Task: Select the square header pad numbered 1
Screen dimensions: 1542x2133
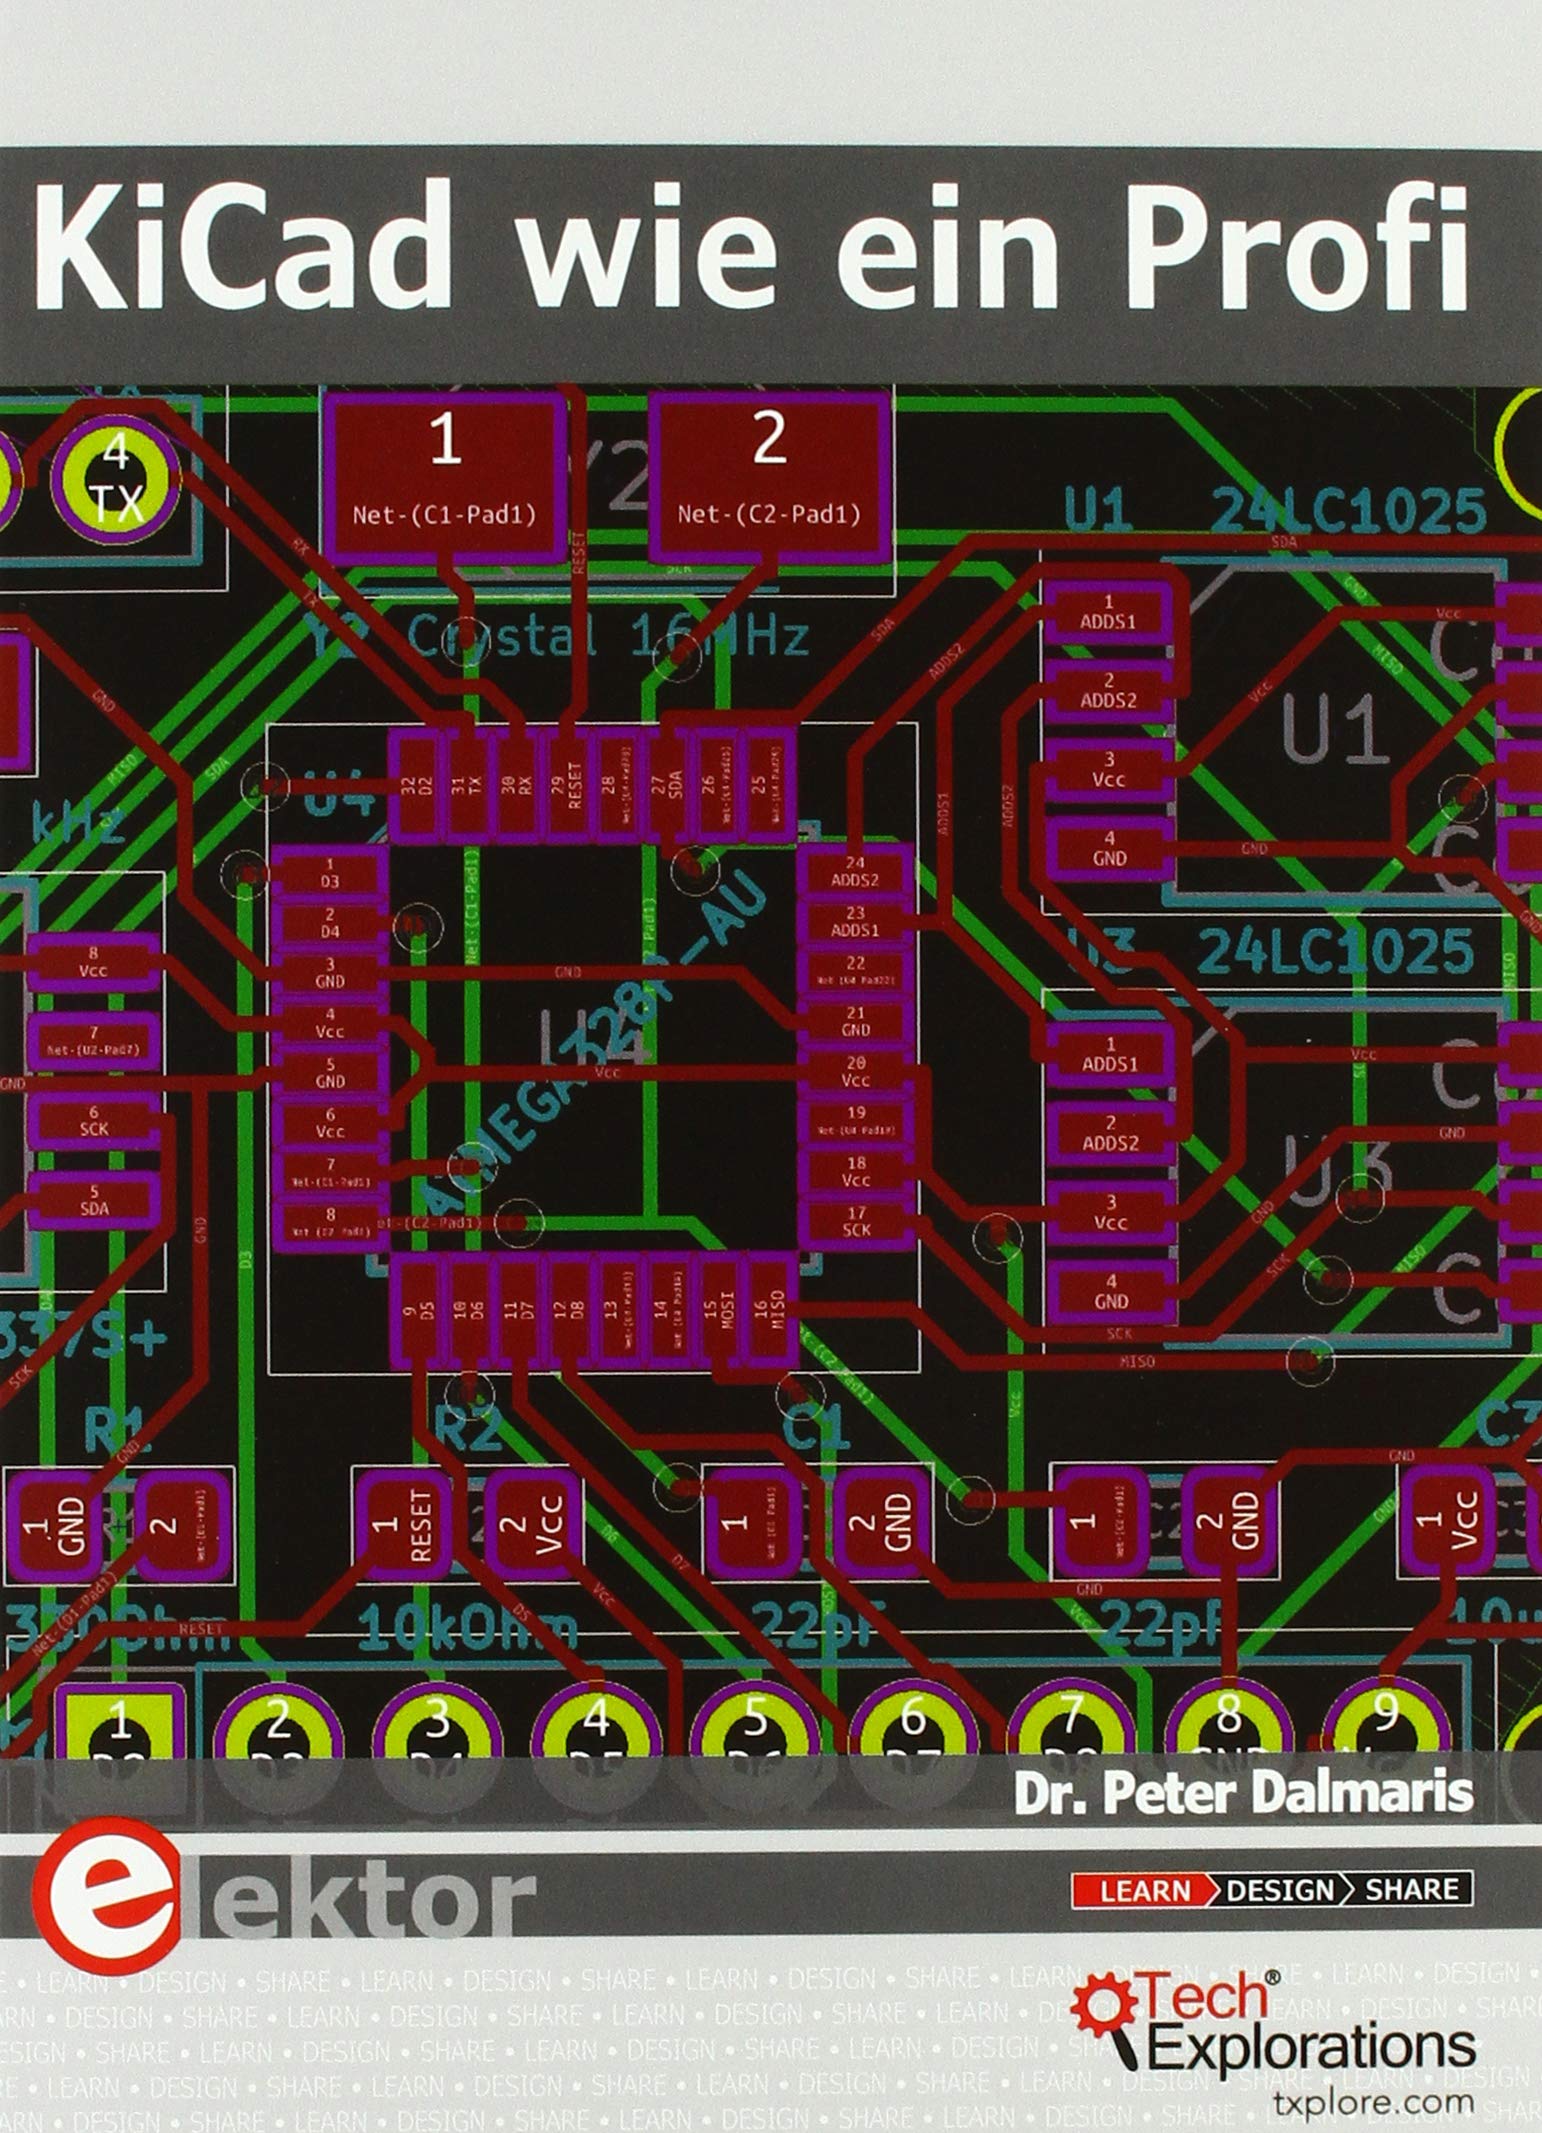Action: coord(118,1722)
